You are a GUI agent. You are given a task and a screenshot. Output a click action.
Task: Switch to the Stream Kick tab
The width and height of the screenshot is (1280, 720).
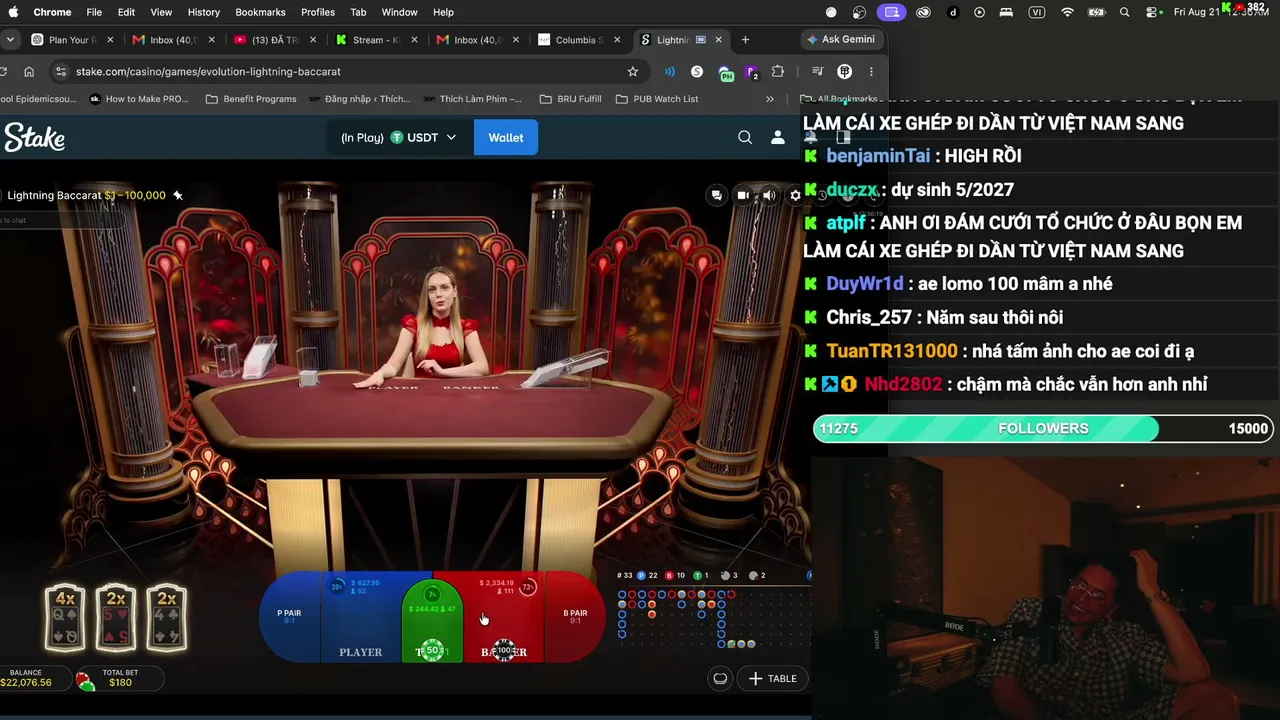click(x=376, y=40)
